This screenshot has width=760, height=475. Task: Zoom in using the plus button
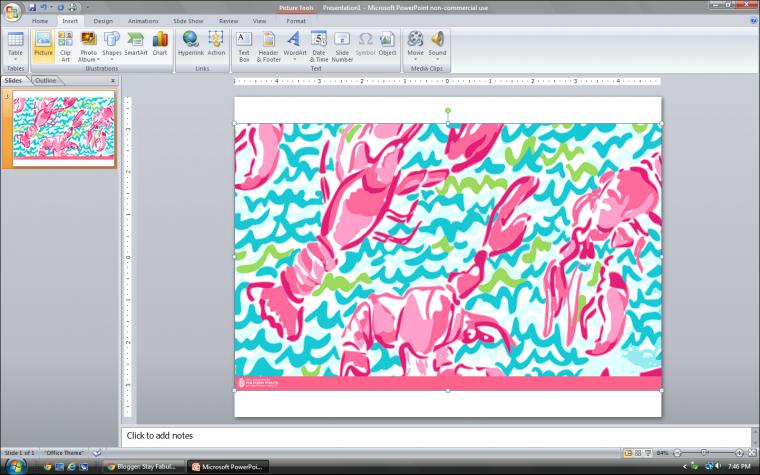[x=739, y=453]
